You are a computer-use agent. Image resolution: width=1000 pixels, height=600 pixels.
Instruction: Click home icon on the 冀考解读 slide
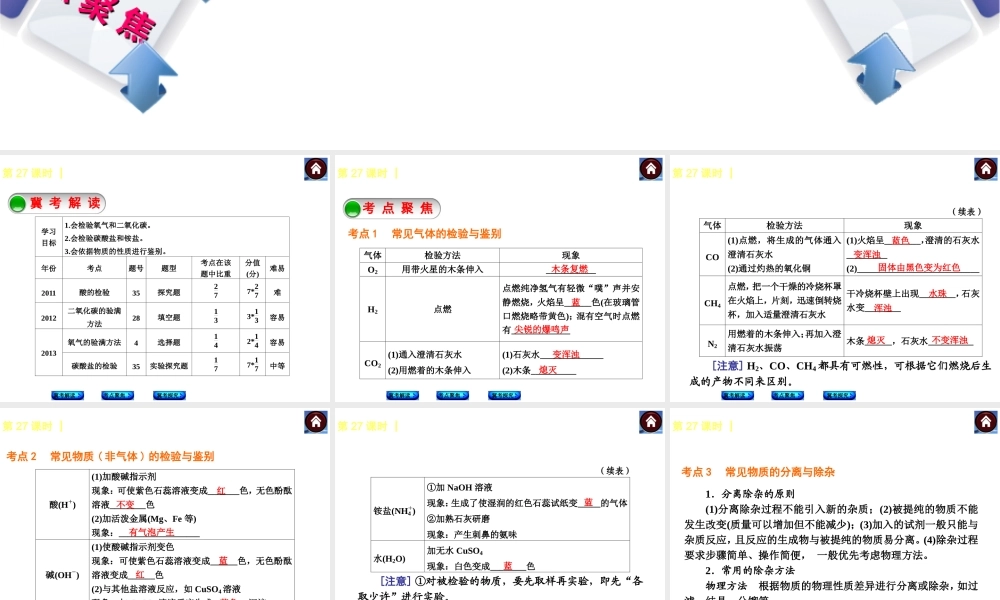[x=316, y=169]
